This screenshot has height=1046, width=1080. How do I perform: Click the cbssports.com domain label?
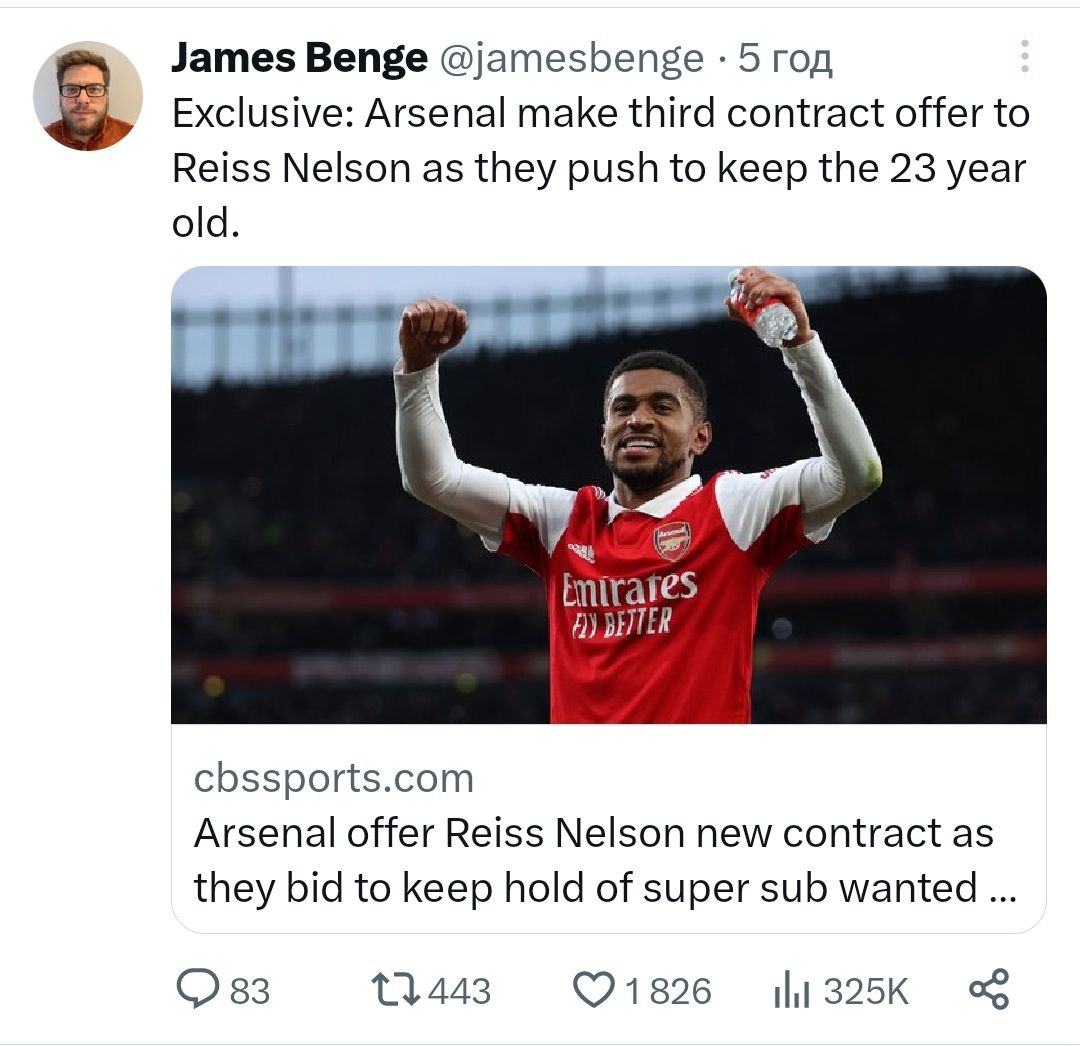(x=333, y=778)
